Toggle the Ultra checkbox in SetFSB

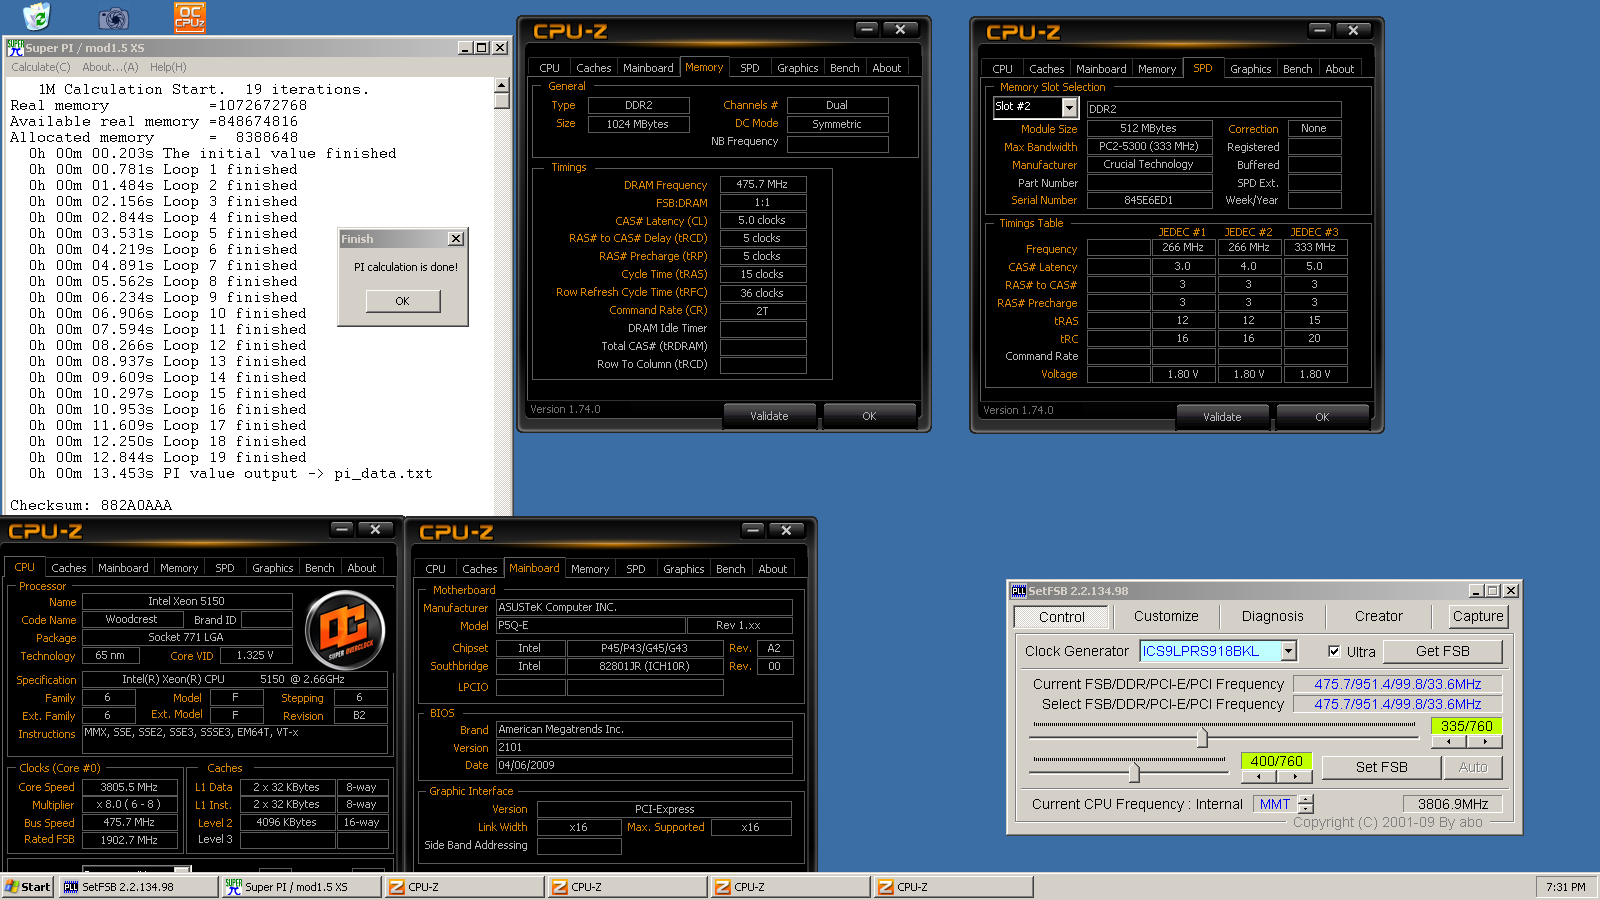[1334, 651]
